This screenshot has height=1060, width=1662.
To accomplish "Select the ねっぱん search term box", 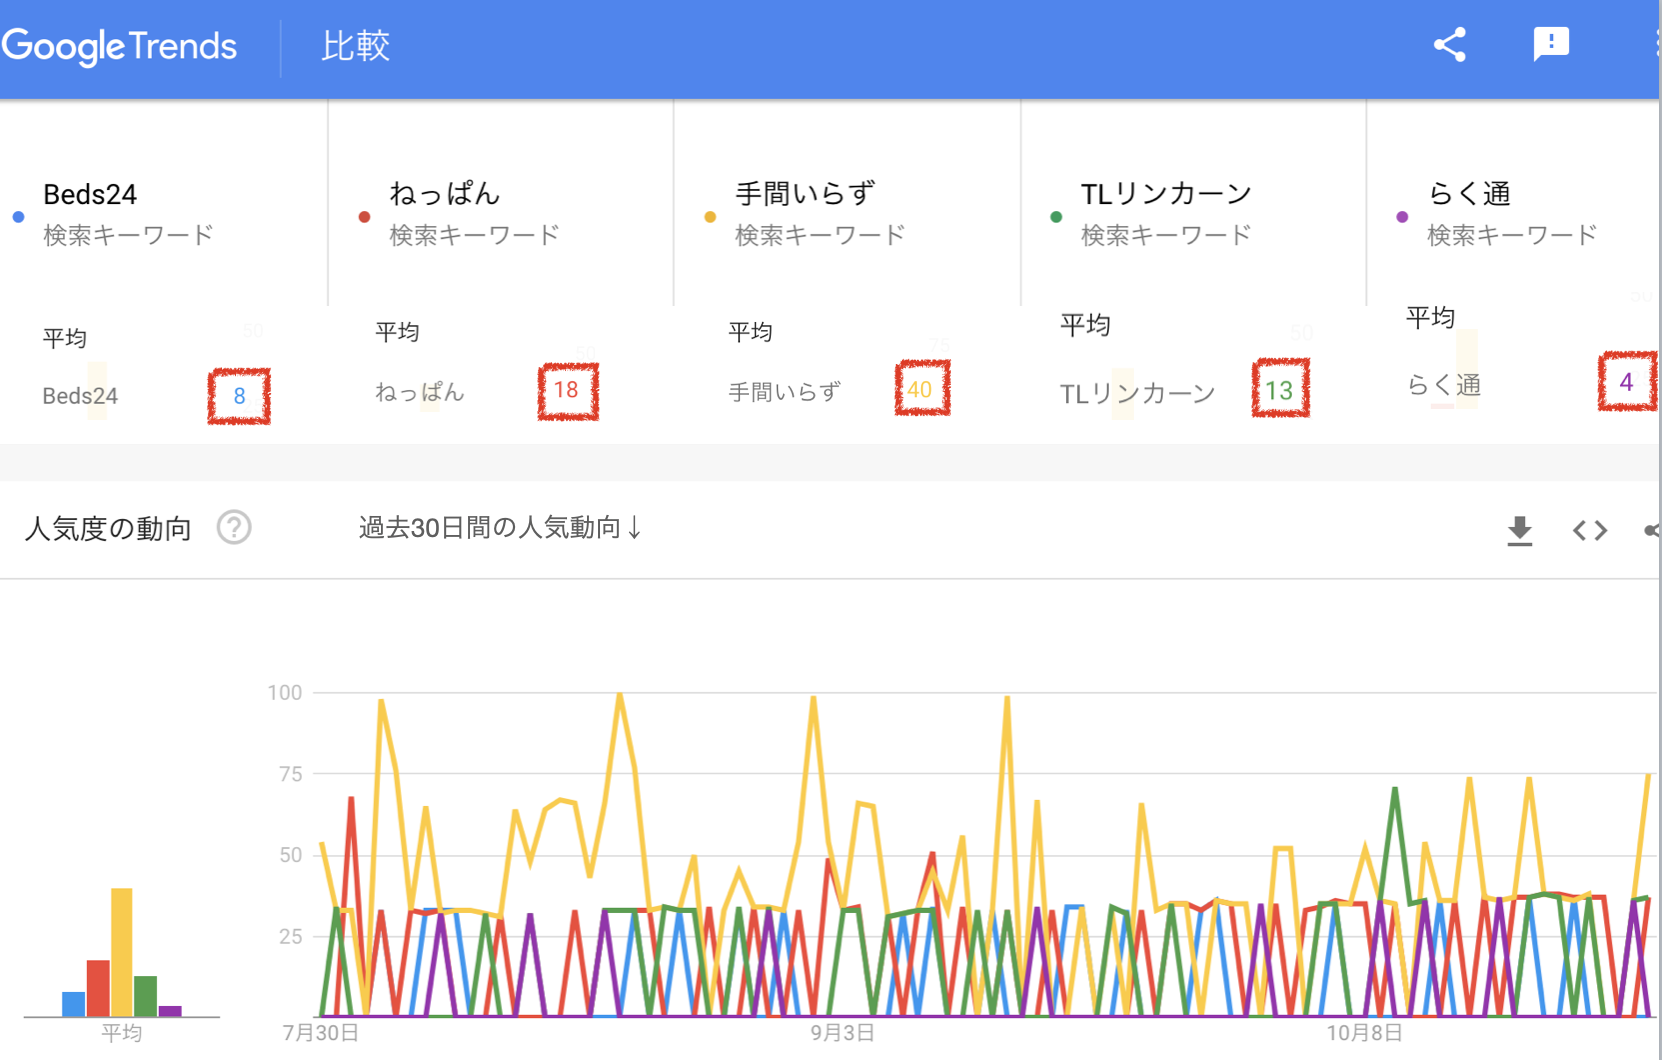I will click(x=500, y=212).
